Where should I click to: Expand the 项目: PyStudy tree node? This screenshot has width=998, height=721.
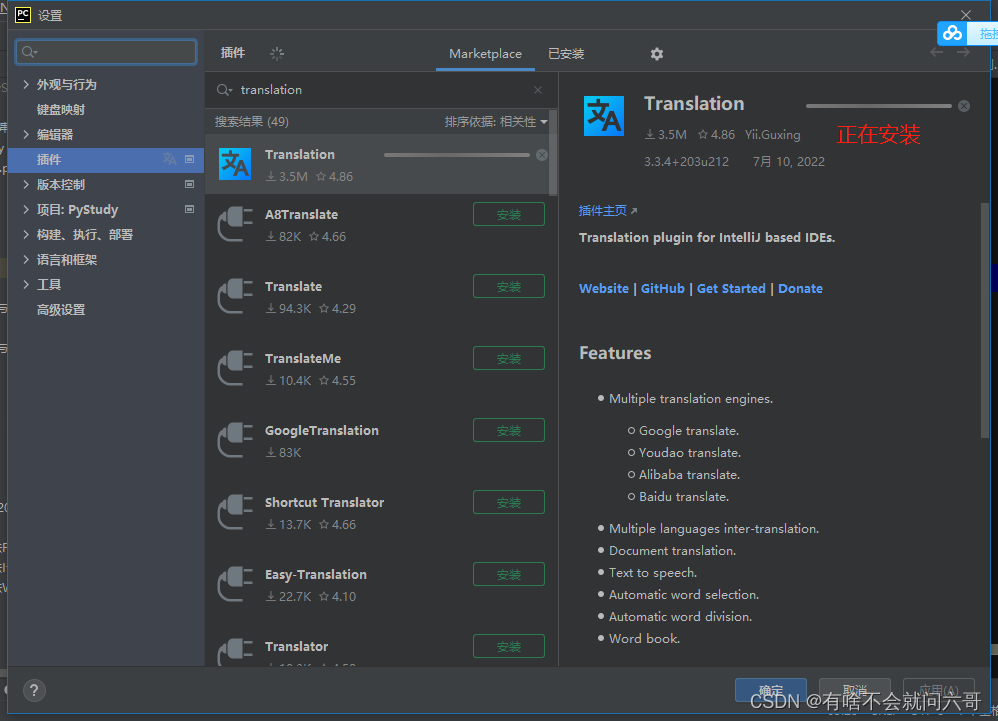(26, 209)
